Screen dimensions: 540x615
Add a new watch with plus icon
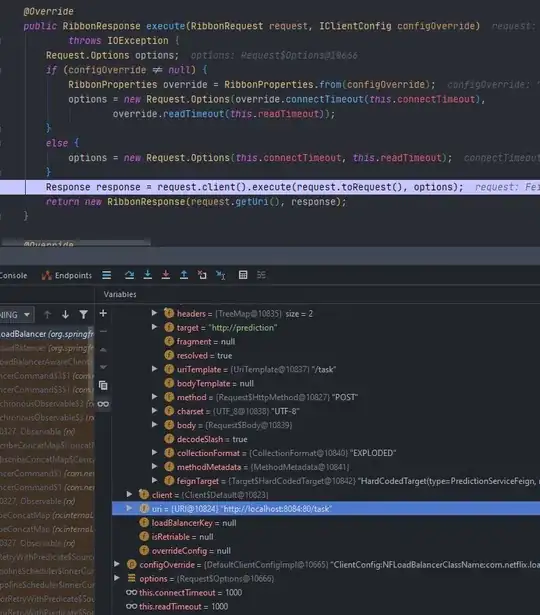pyautogui.click(x=103, y=313)
